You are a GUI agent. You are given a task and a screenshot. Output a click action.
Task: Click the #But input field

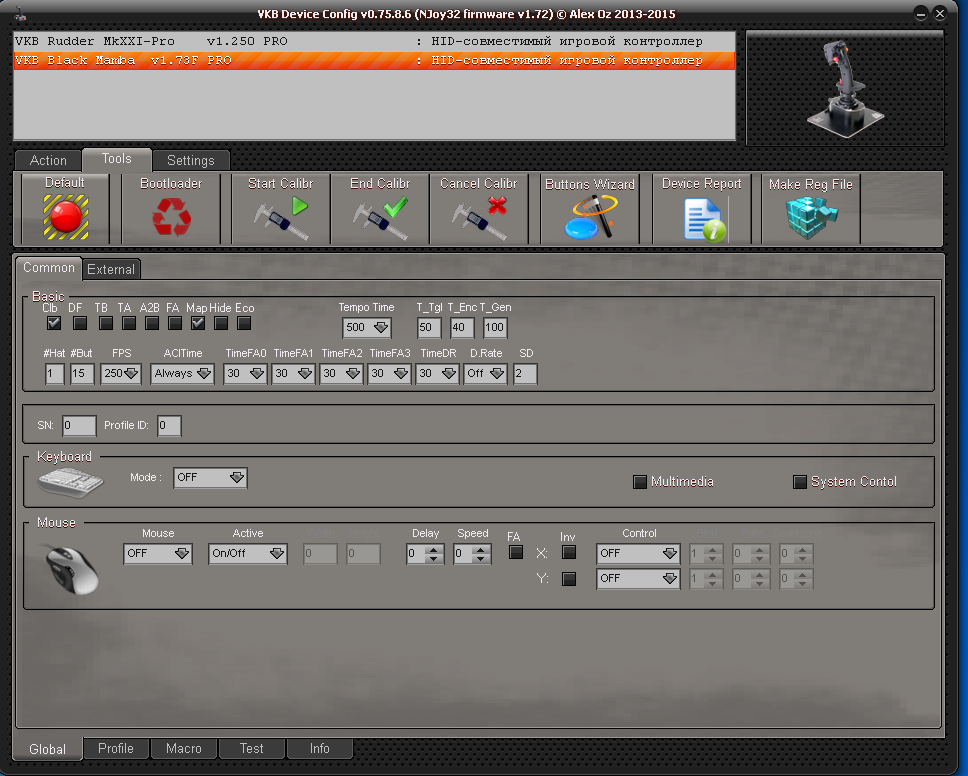click(x=82, y=373)
